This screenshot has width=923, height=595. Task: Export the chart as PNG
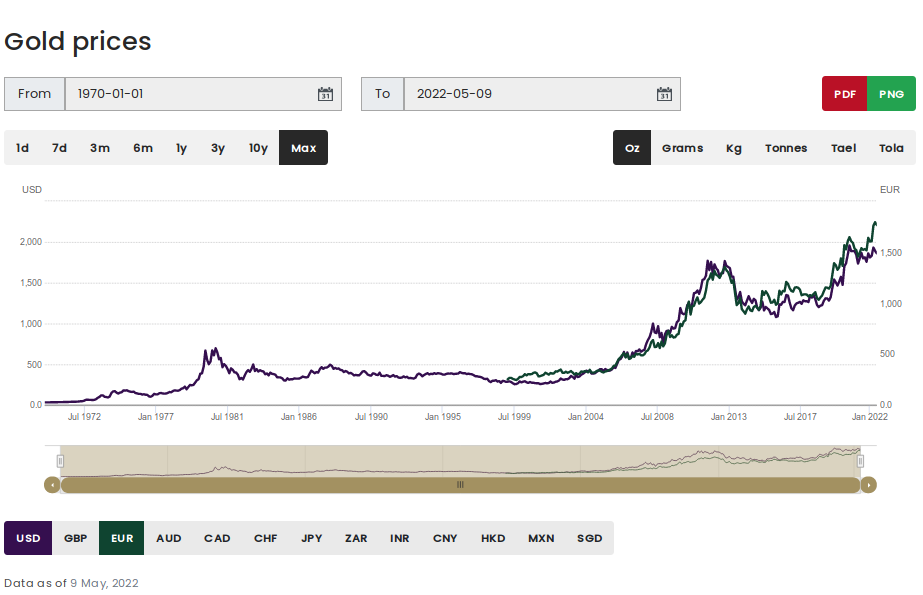pyautogui.click(x=891, y=94)
